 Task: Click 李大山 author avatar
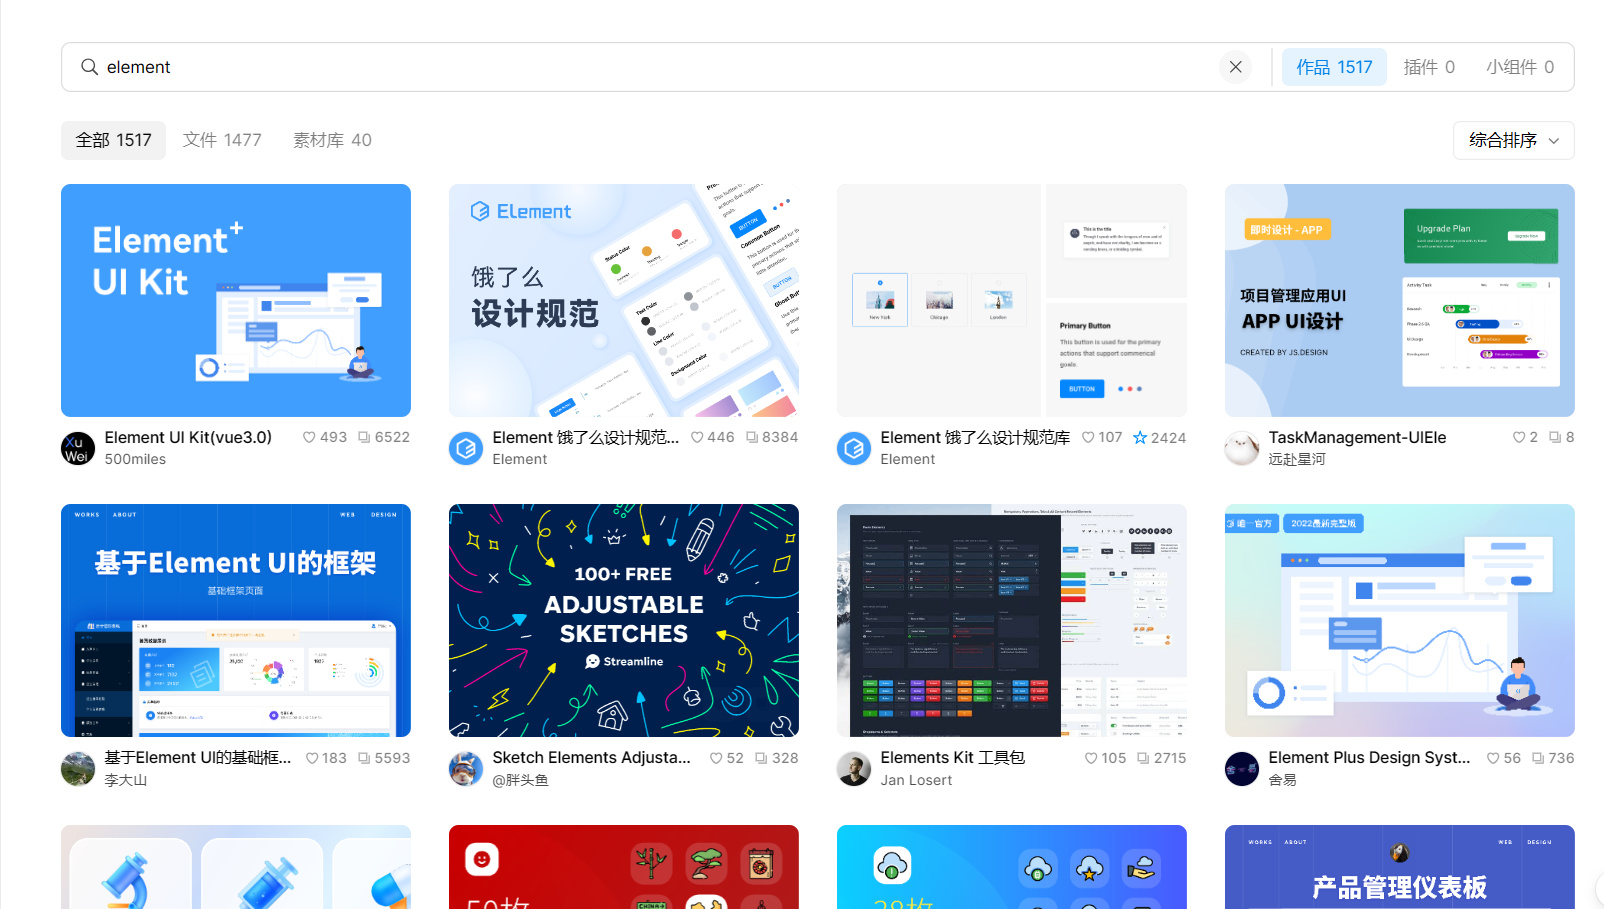pyautogui.click(x=78, y=769)
